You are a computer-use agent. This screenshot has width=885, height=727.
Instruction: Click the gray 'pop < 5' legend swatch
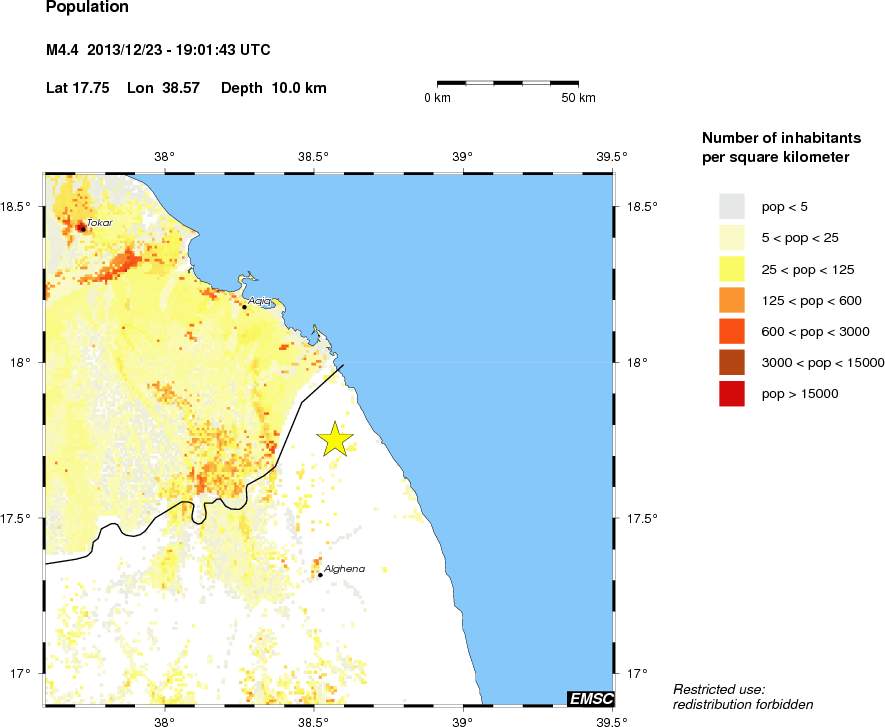pyautogui.click(x=732, y=207)
